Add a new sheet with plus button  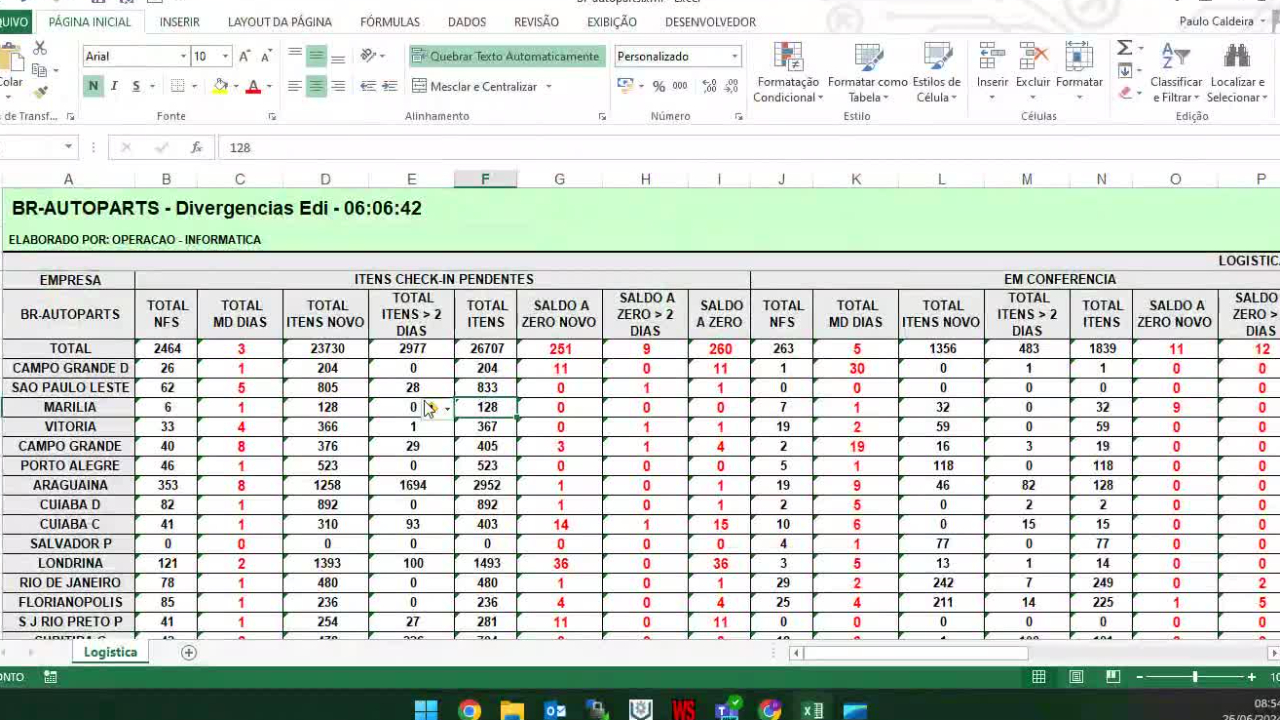pos(189,652)
